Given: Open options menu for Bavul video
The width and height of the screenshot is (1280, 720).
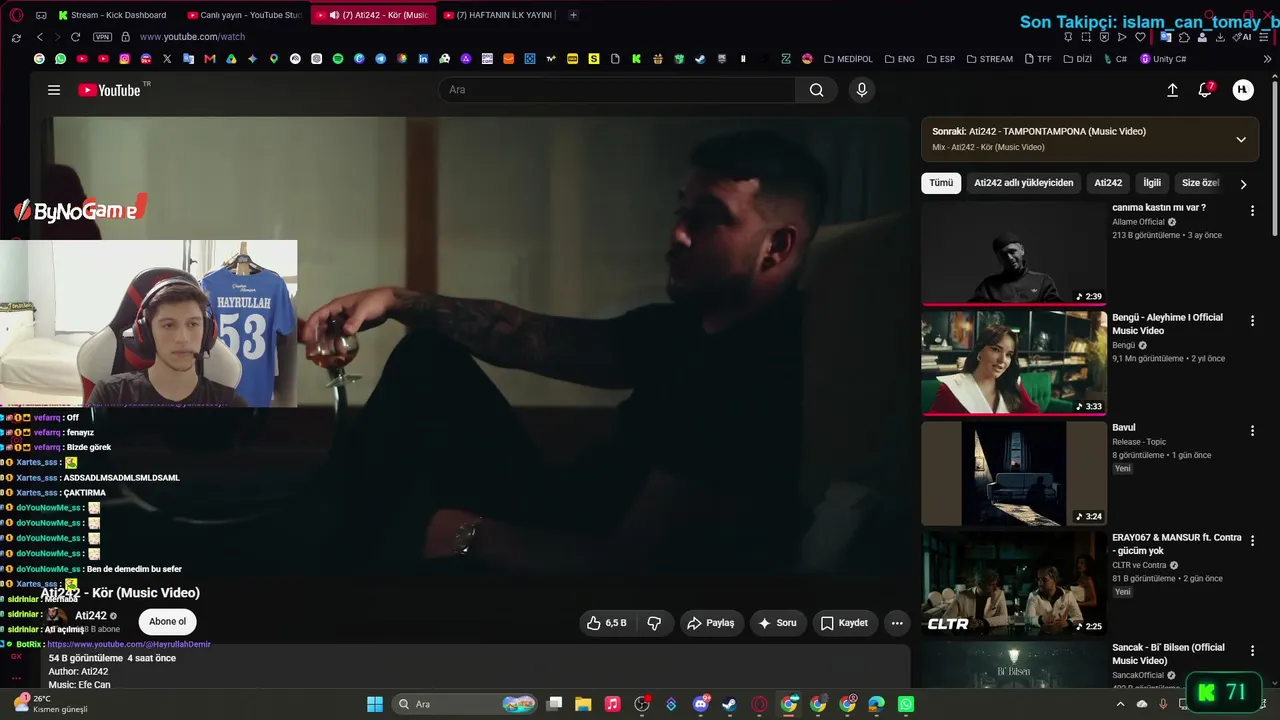Looking at the screenshot, I should click(1252, 431).
